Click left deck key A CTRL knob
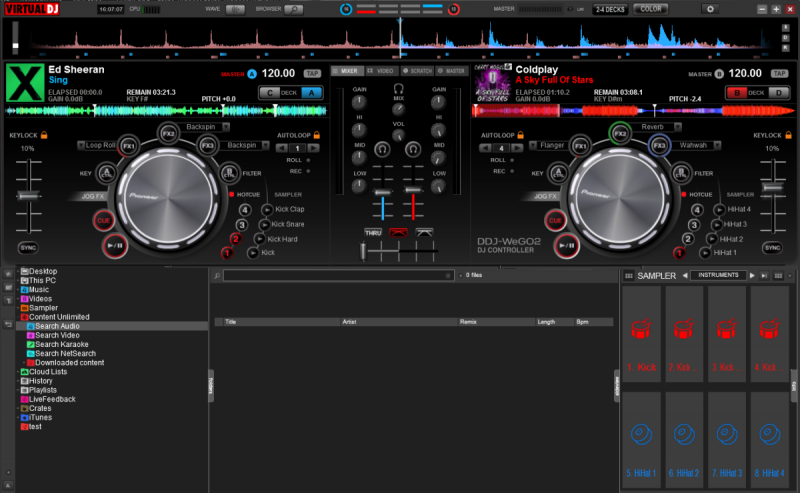Viewport: 800px width, 493px height. (x=106, y=174)
